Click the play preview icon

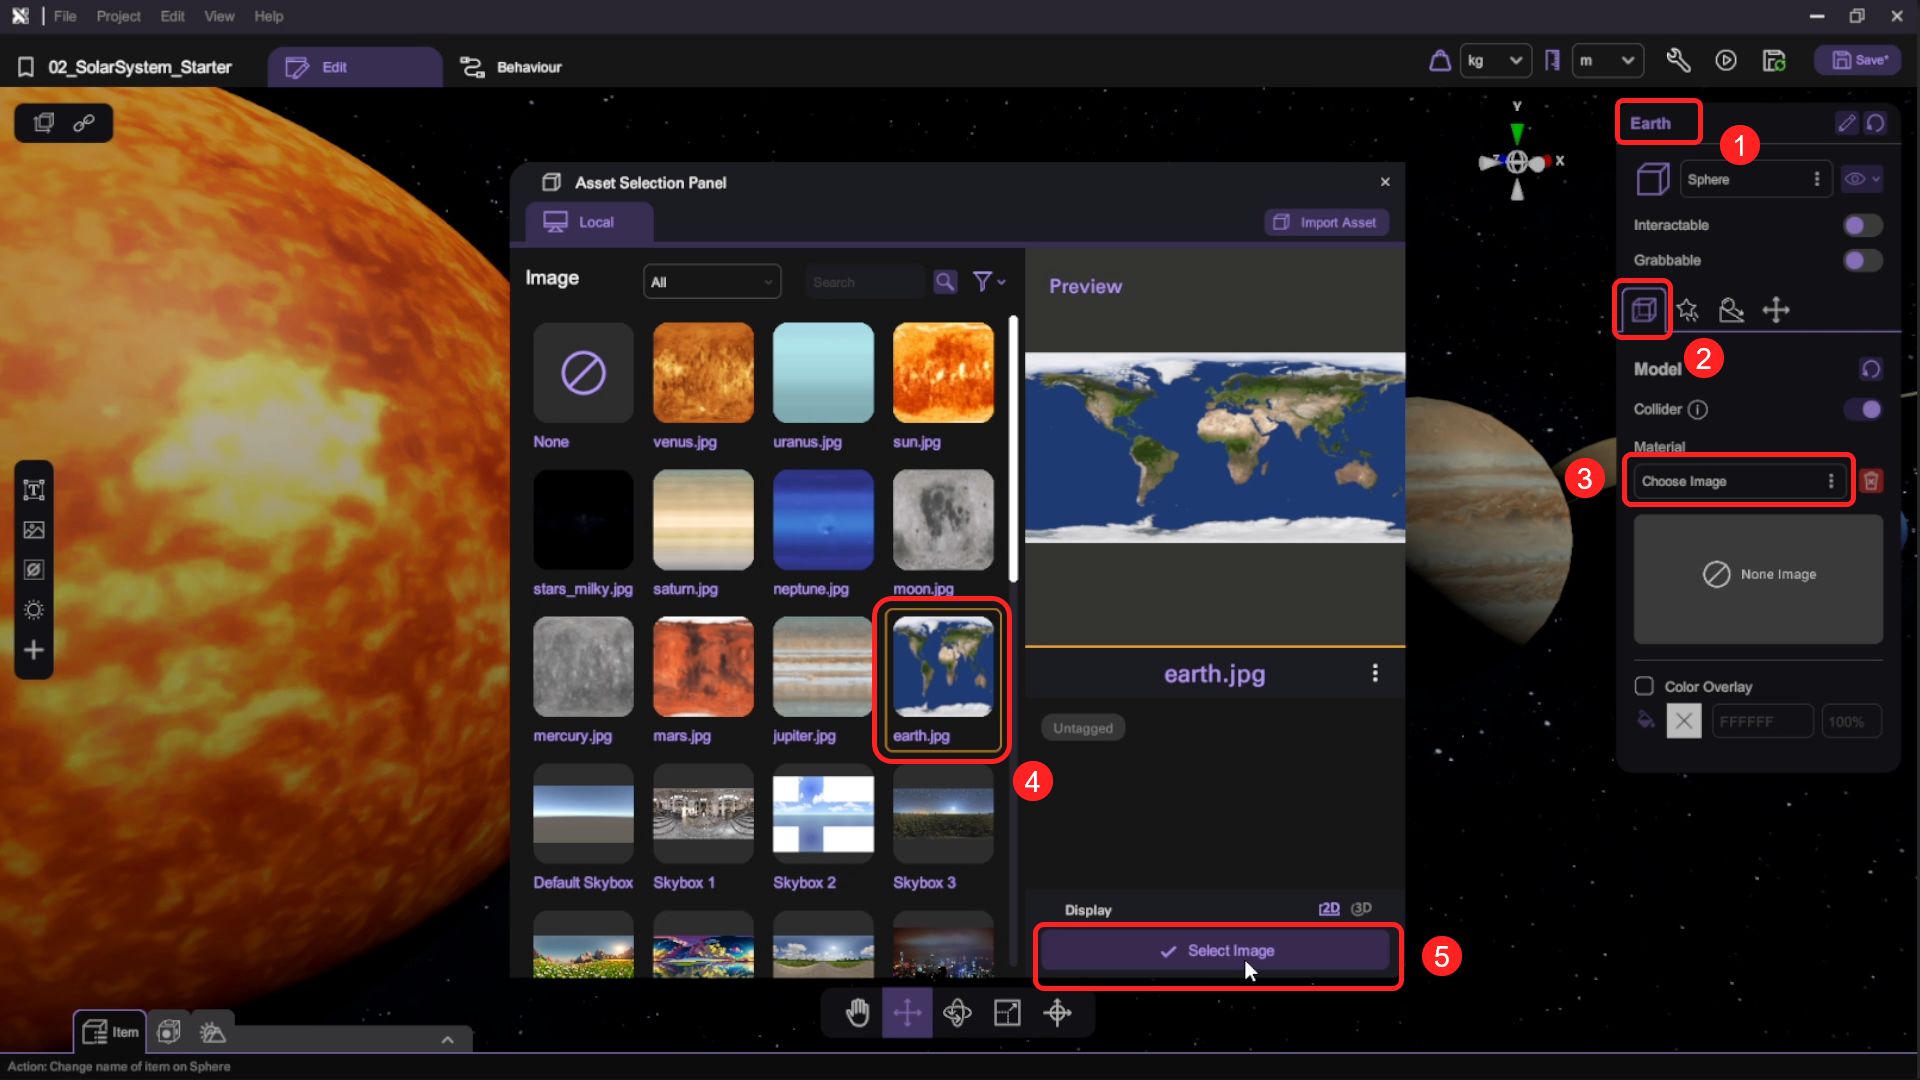tap(1726, 61)
